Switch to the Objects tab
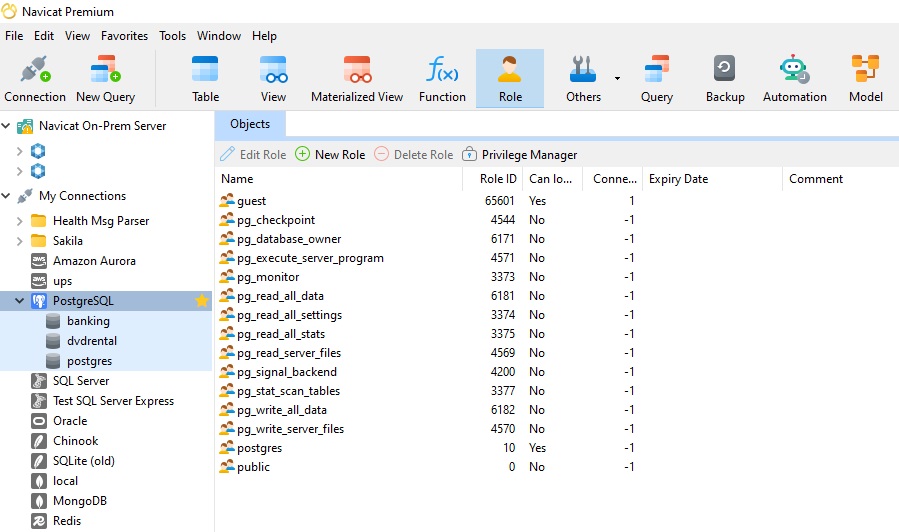 click(x=250, y=124)
